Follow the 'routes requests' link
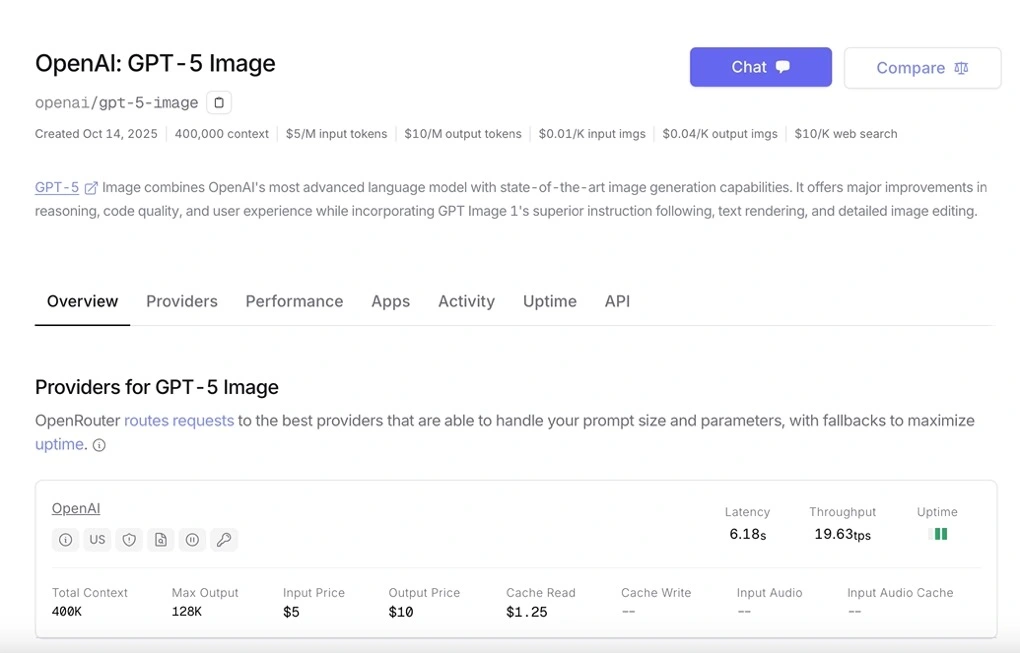 click(x=179, y=420)
